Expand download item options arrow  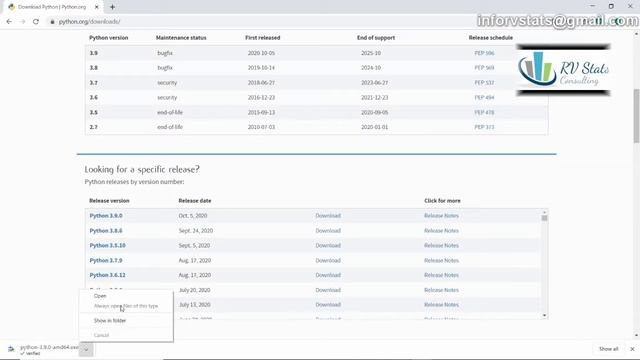tap(86, 349)
